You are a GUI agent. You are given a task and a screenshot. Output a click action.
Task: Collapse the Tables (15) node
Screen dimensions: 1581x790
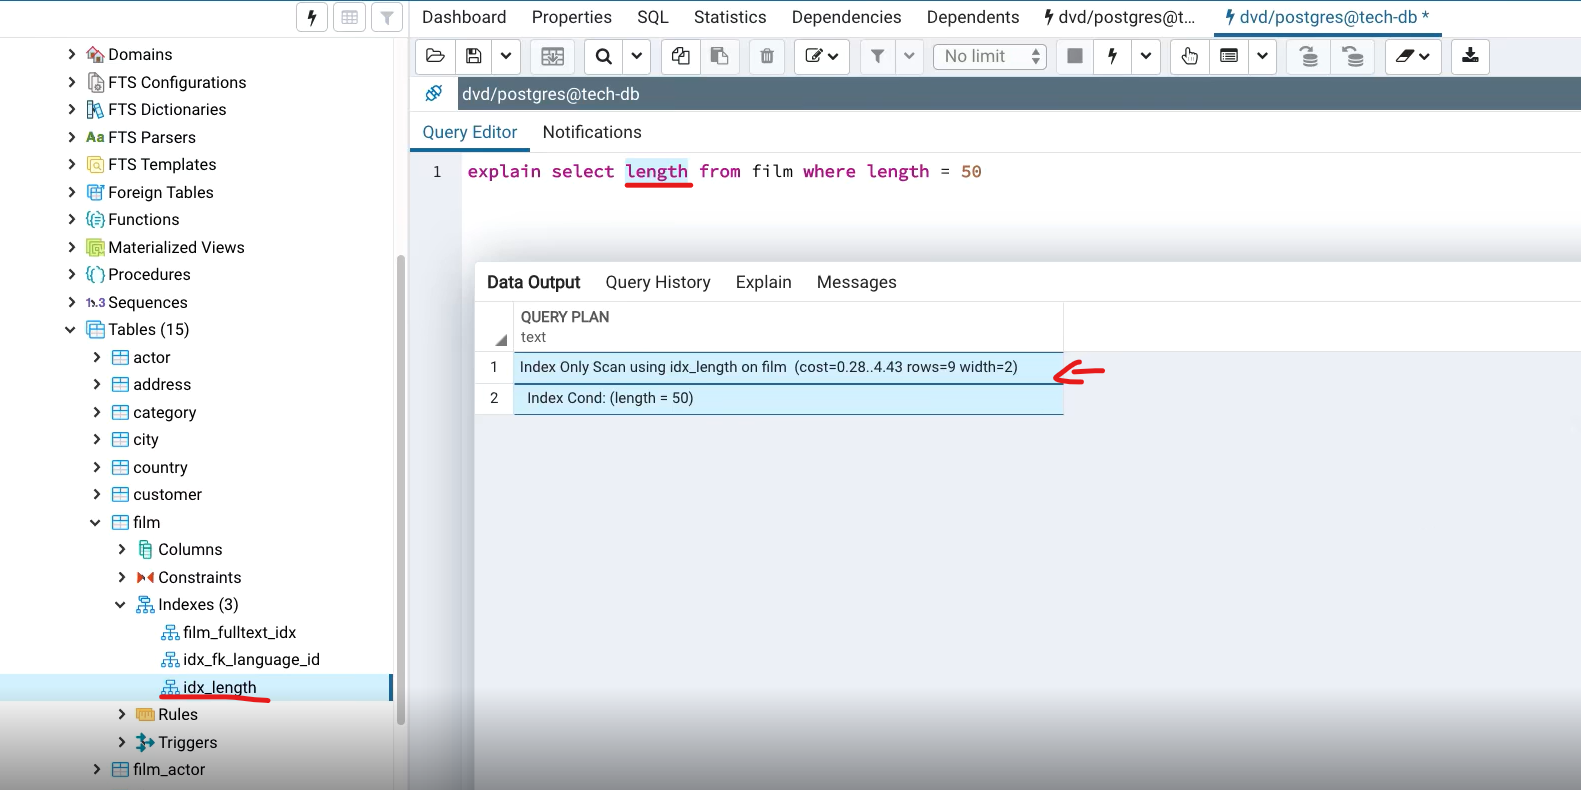[70, 329]
